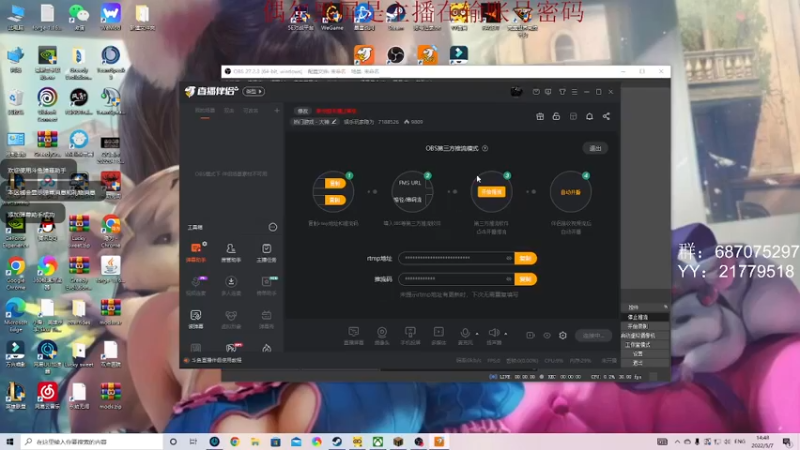Open the download-arrow tool in the toolbox
The width and height of the screenshot is (800, 450).
coord(231,286)
